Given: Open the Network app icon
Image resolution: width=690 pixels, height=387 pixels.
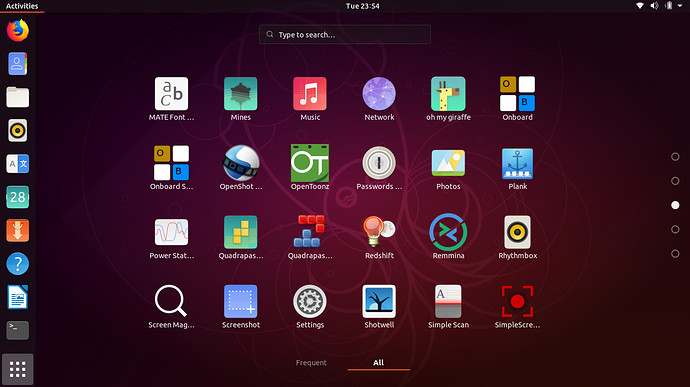Looking at the screenshot, I should click(x=379, y=94).
